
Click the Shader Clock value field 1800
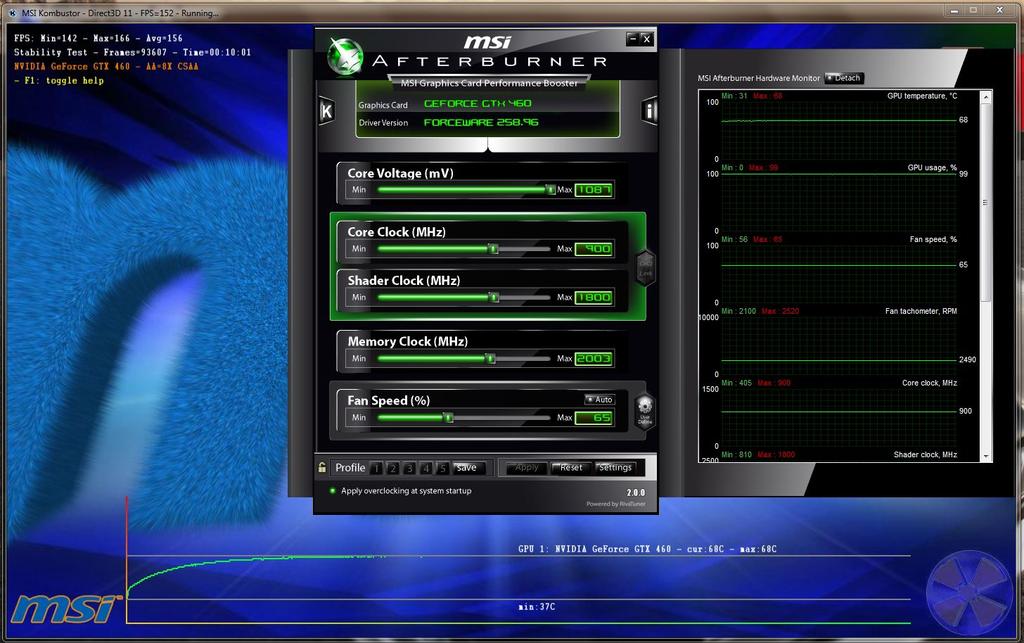point(594,298)
